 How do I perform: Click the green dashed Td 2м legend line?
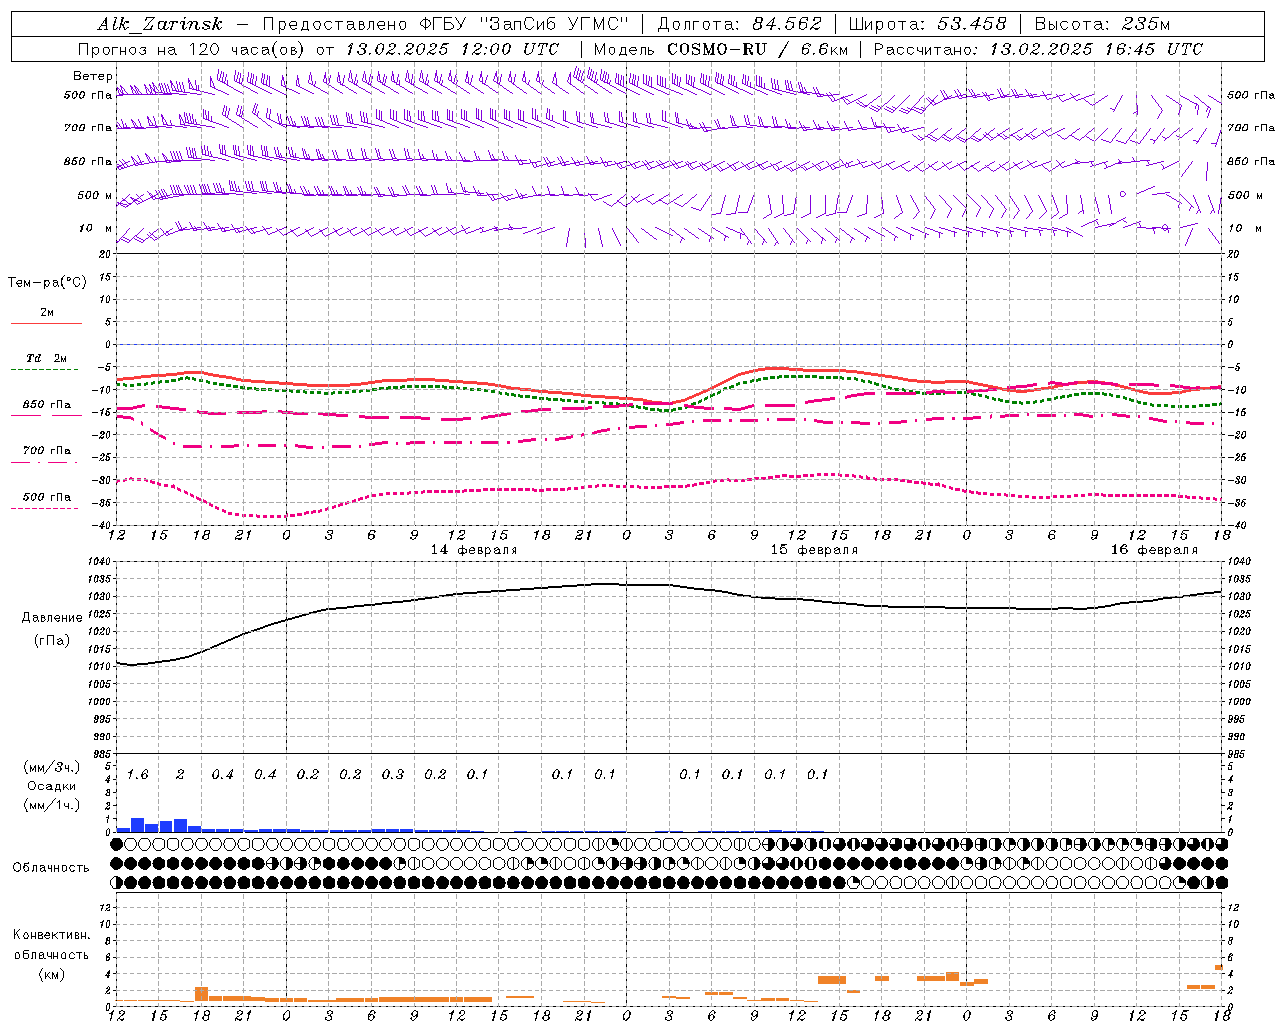click(x=46, y=370)
